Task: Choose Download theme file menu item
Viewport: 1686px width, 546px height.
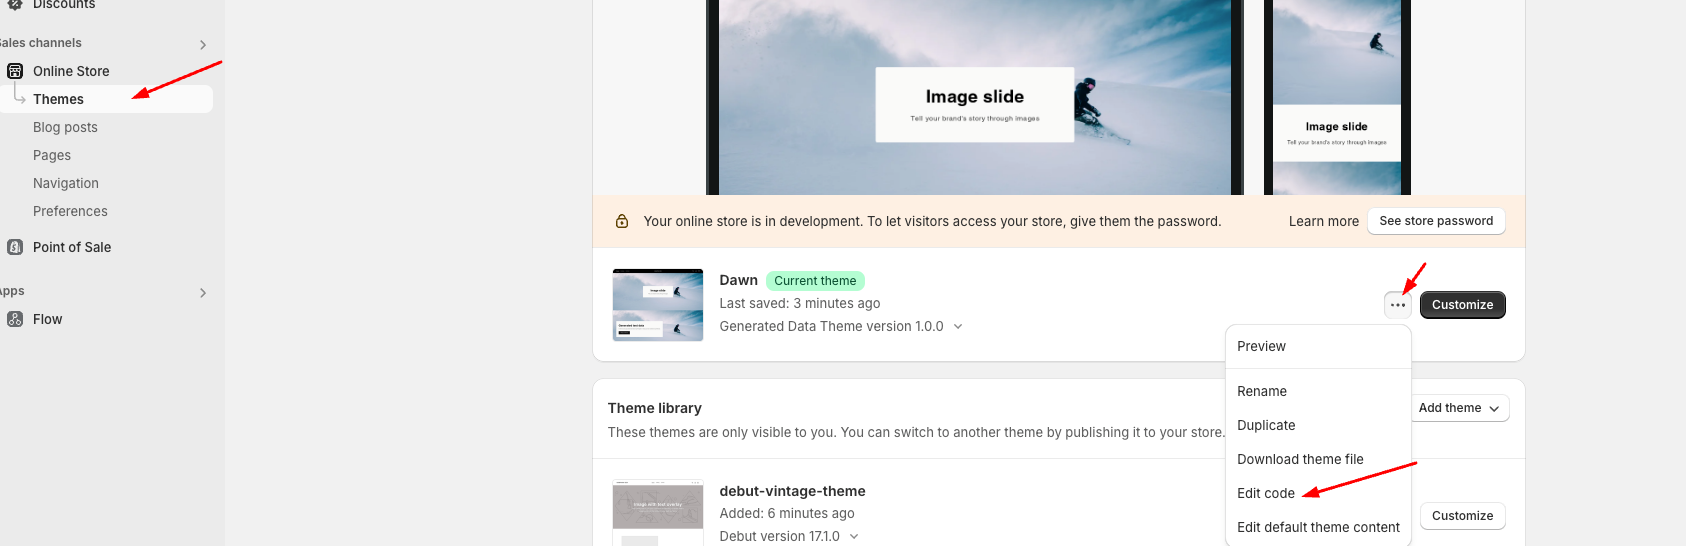Action: point(1318,459)
